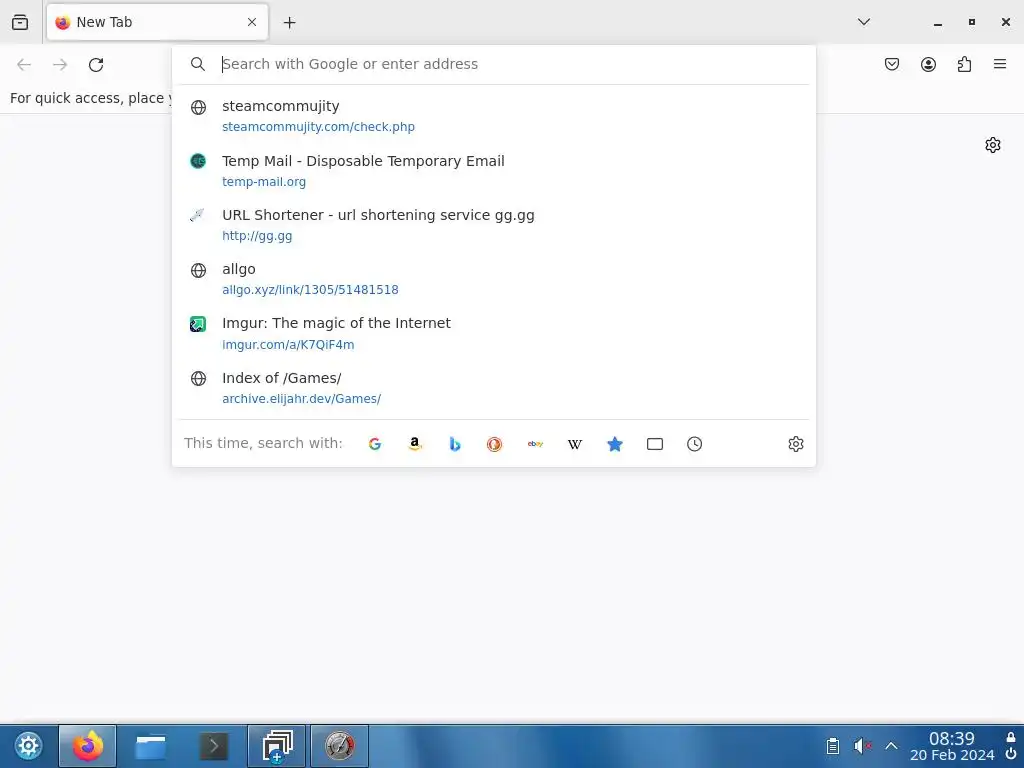
Task: Search this time with eBay
Action: coord(535,444)
